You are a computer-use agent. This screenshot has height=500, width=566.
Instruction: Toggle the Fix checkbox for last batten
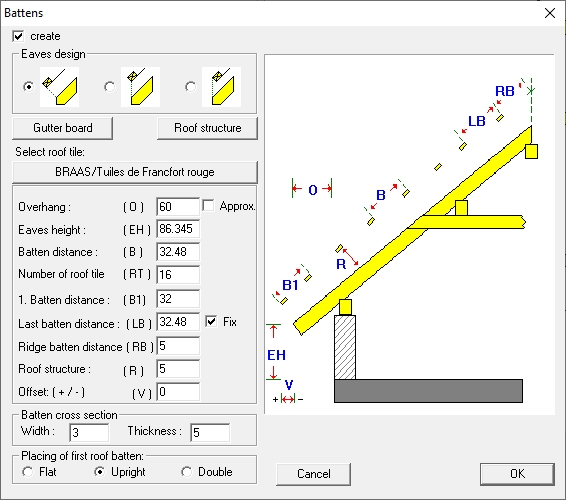click(211, 321)
